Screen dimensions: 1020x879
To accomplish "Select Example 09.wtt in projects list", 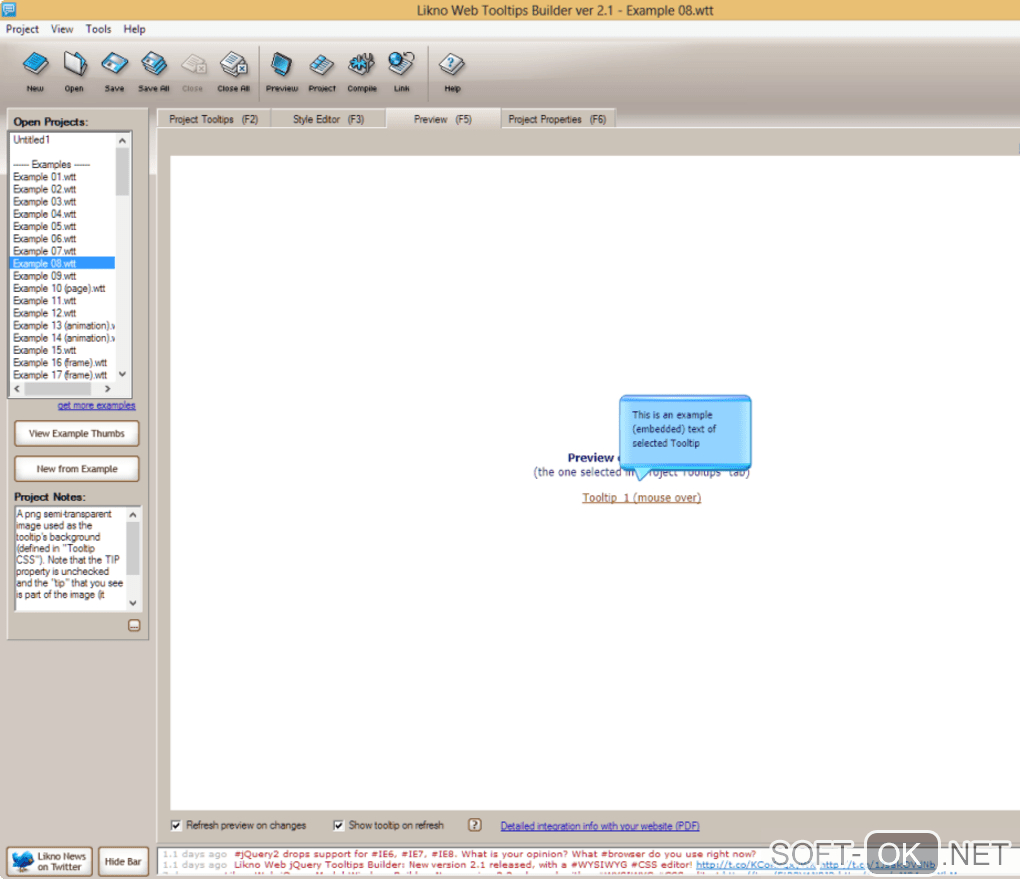I will [62, 276].
